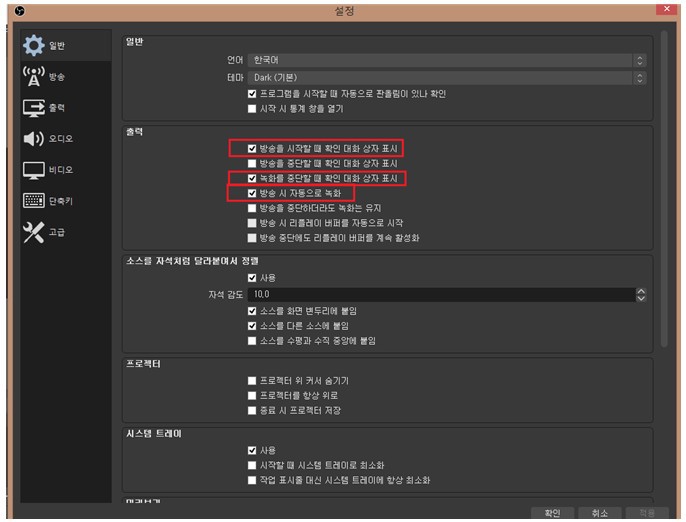Enable 작업 표시줄 대신 시스템 트레이에 항상 최소화

(x=252, y=480)
